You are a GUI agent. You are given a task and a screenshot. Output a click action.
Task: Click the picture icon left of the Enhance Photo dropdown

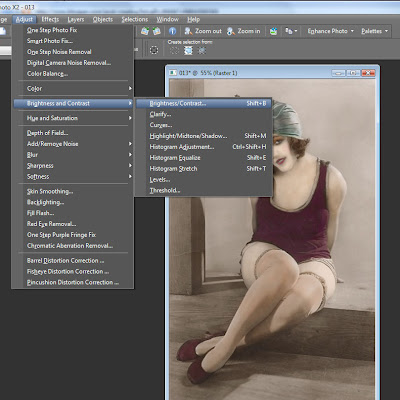tap(273, 31)
